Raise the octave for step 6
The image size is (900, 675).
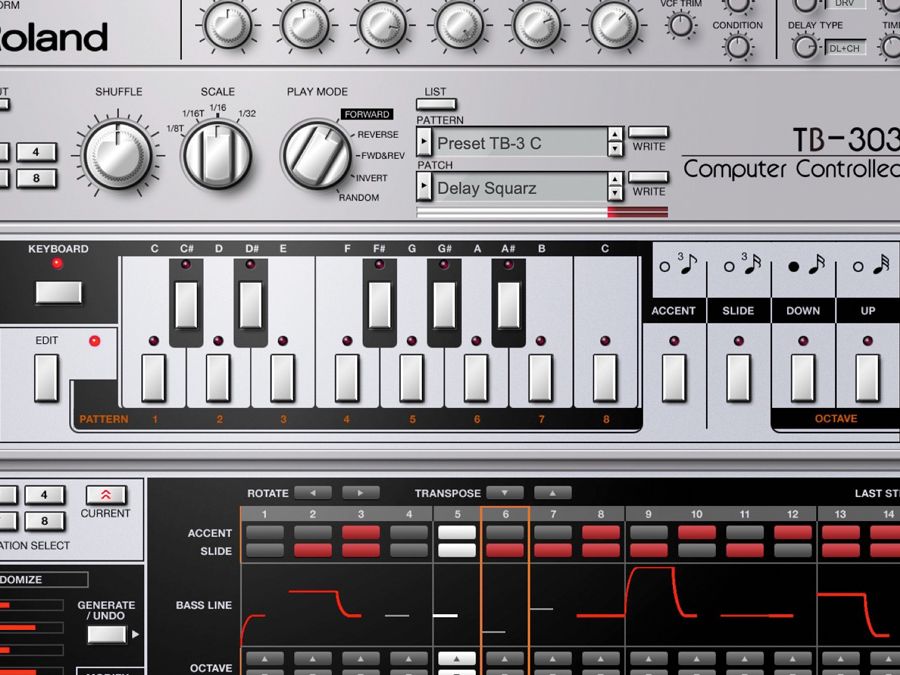505,658
